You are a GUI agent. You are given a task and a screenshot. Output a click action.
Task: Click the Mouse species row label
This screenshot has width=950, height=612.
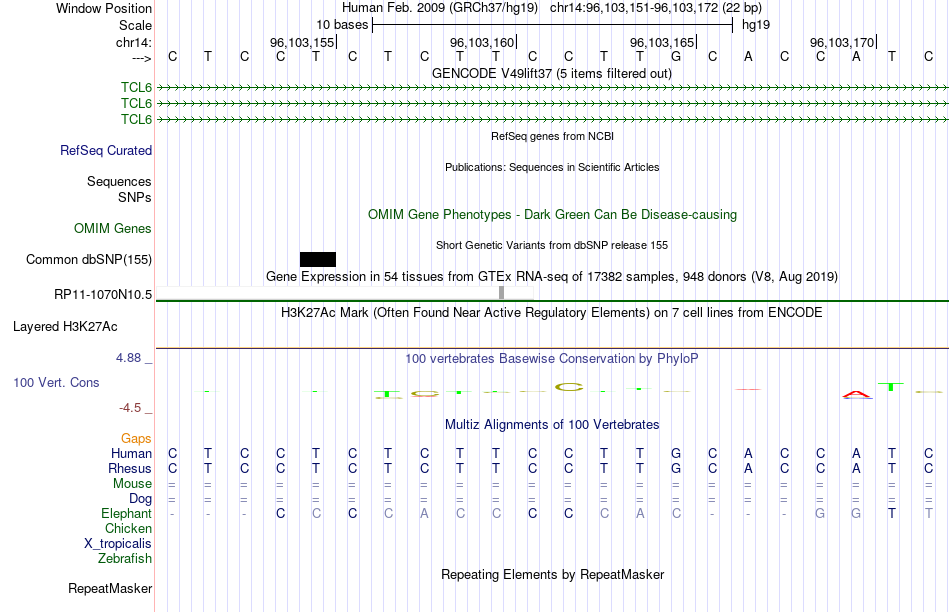[x=132, y=484]
